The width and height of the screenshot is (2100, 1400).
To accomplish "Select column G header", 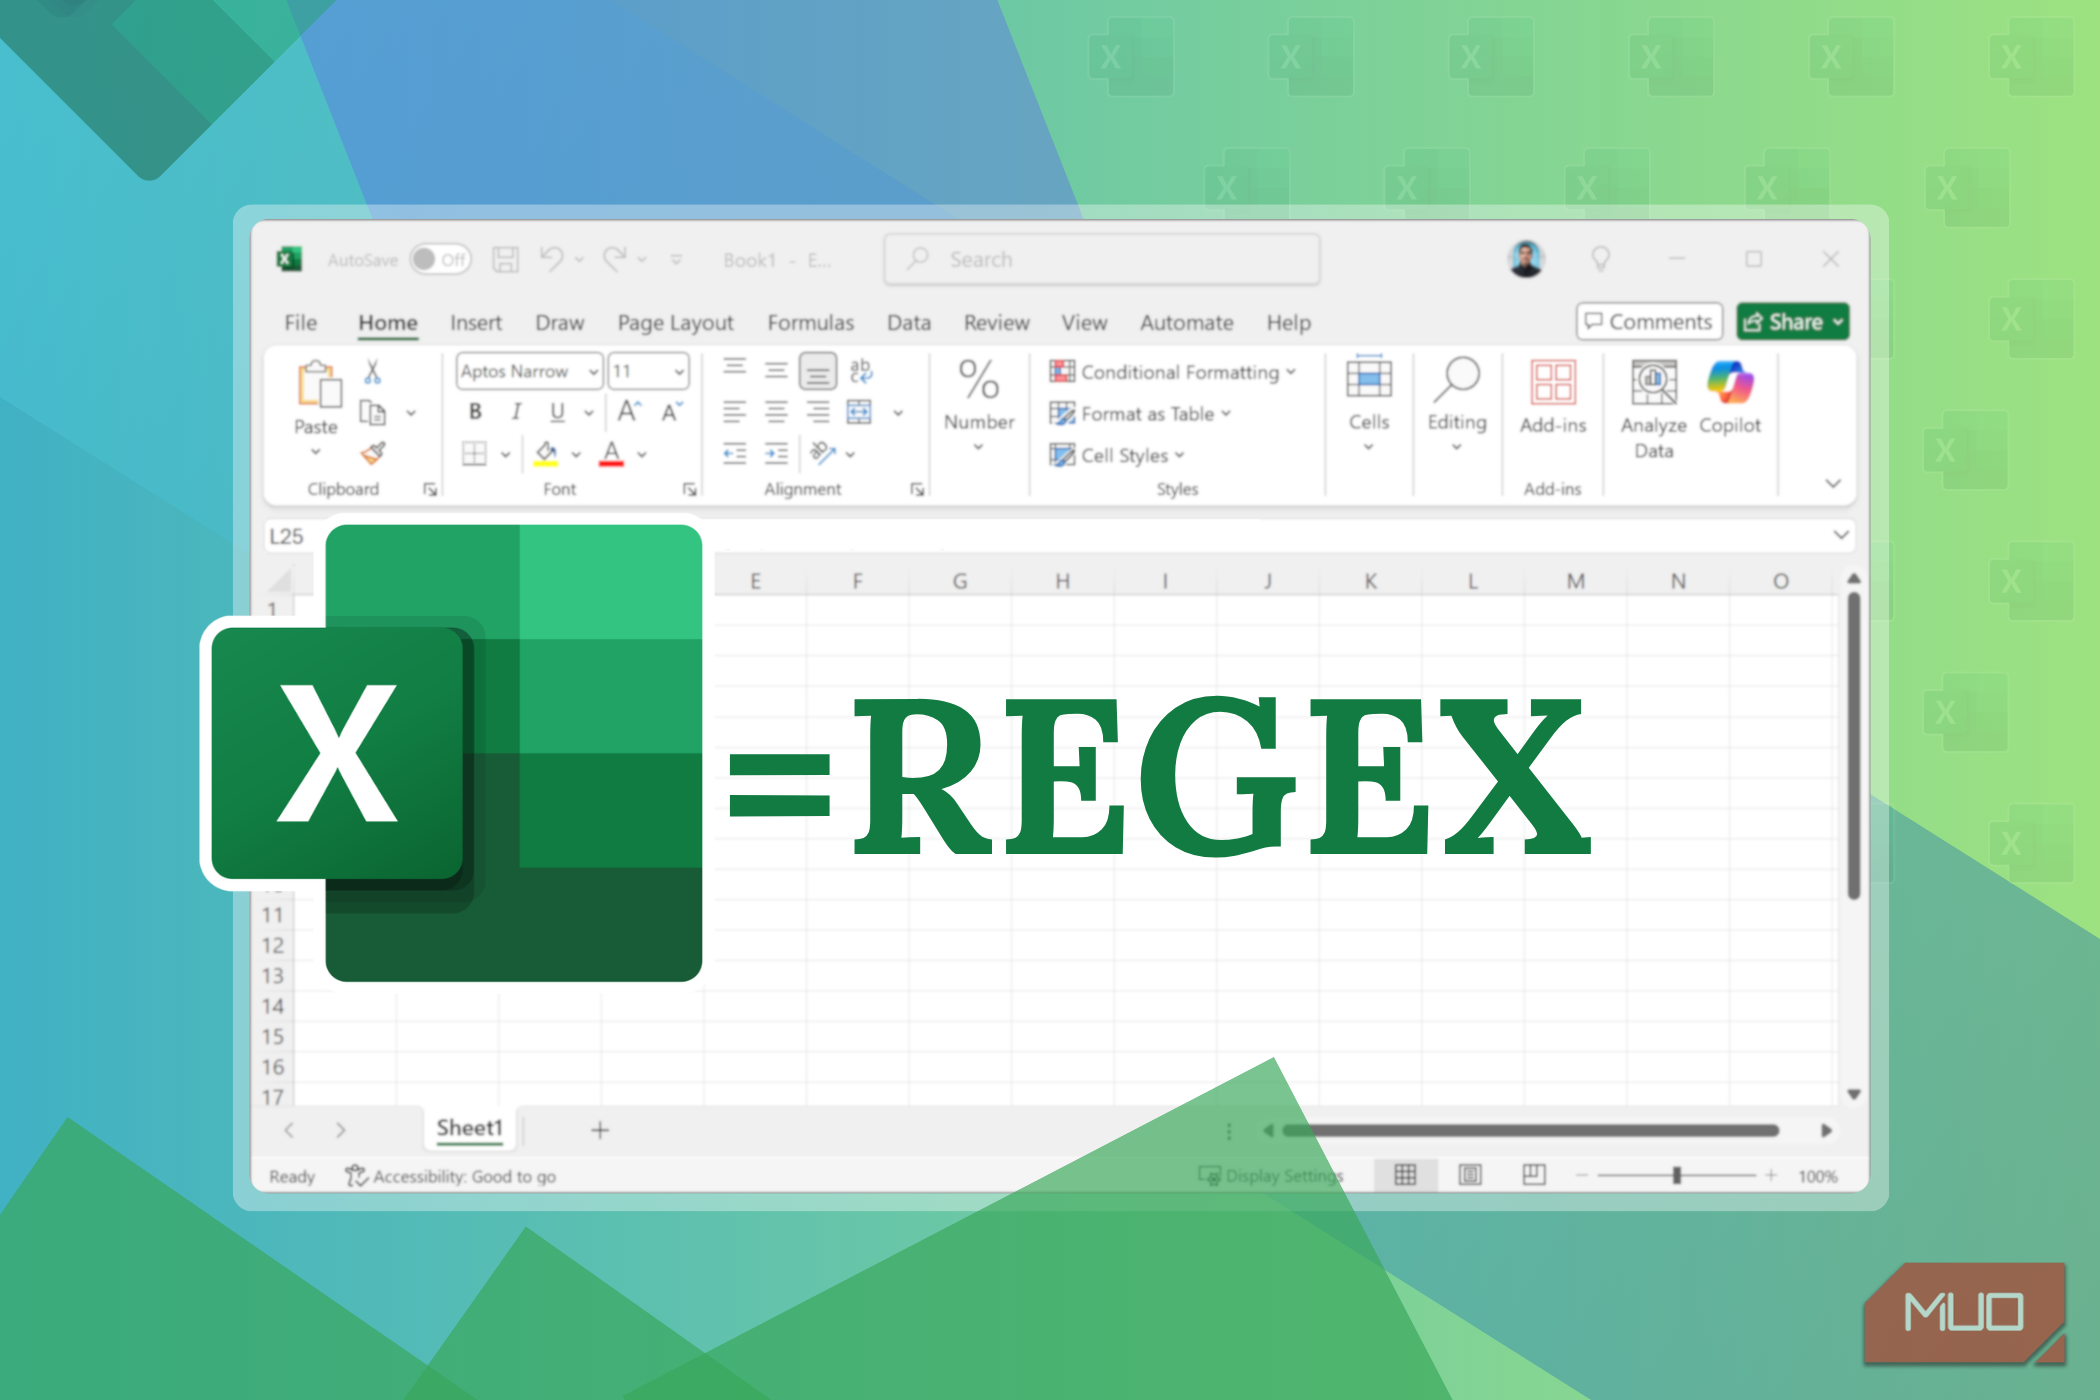I will tap(960, 581).
